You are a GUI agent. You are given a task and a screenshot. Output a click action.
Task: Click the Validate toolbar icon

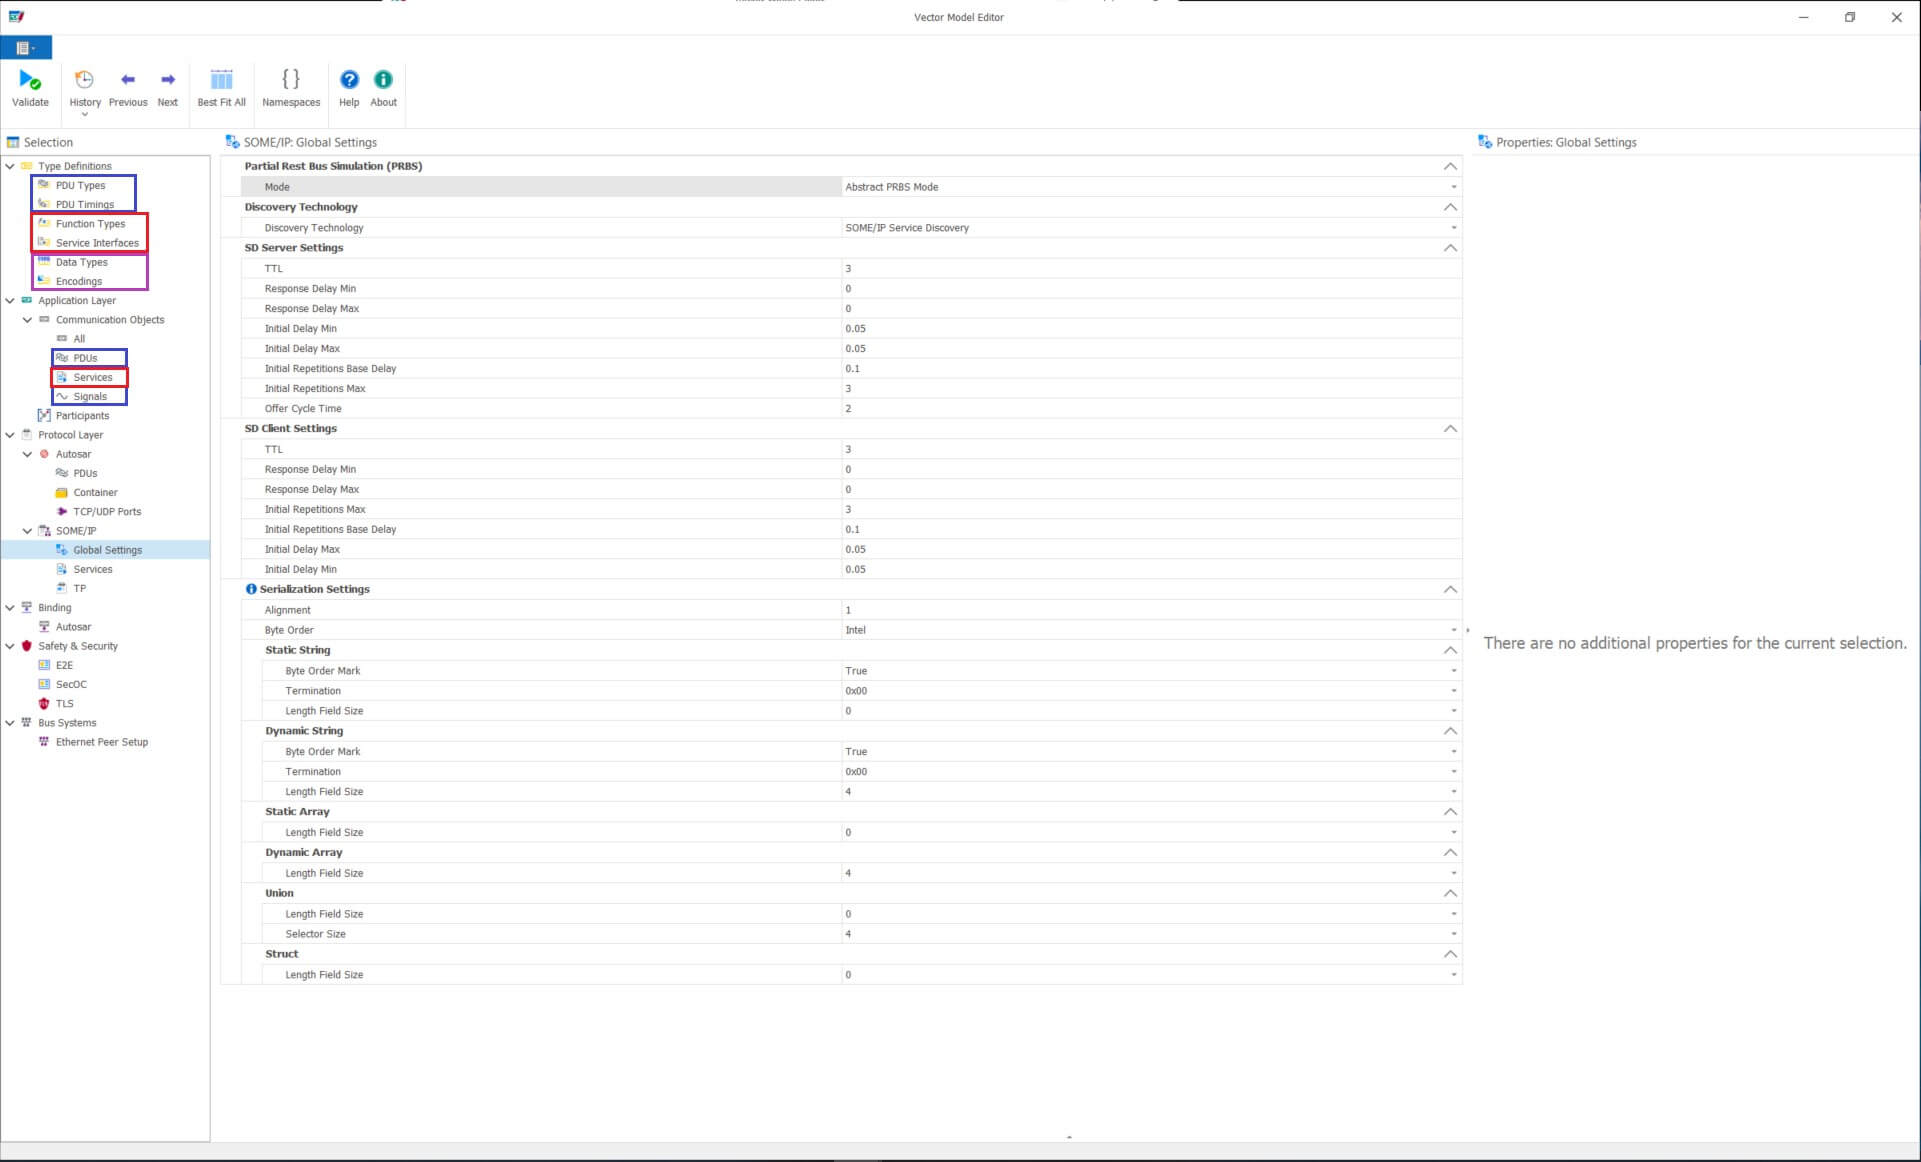(x=30, y=81)
